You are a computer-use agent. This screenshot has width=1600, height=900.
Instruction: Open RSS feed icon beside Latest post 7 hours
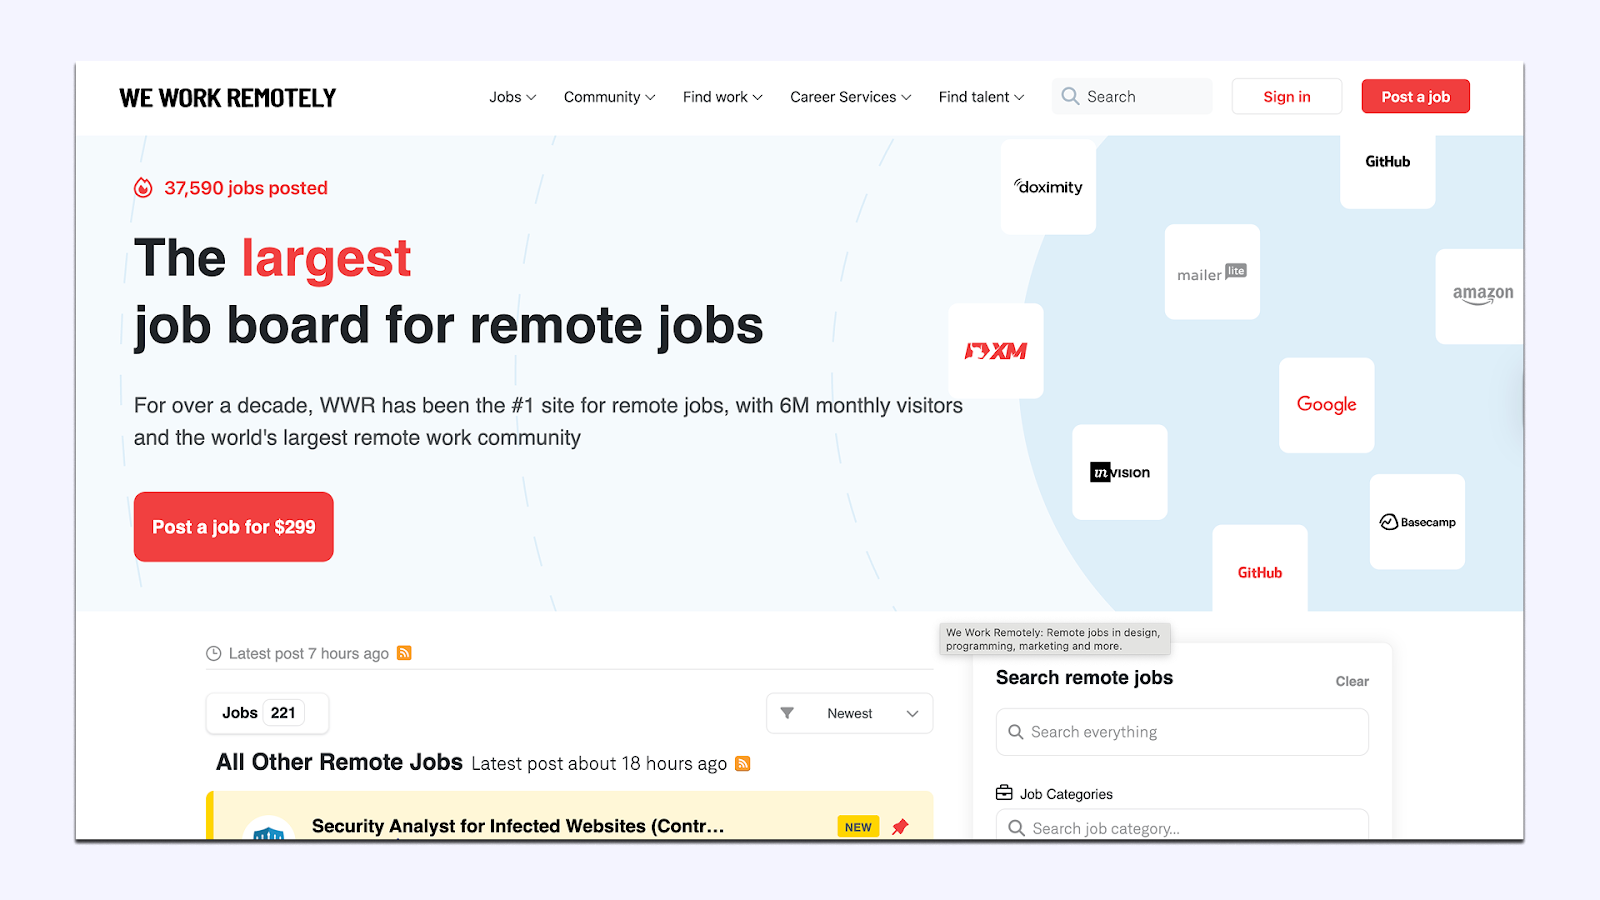coord(404,653)
